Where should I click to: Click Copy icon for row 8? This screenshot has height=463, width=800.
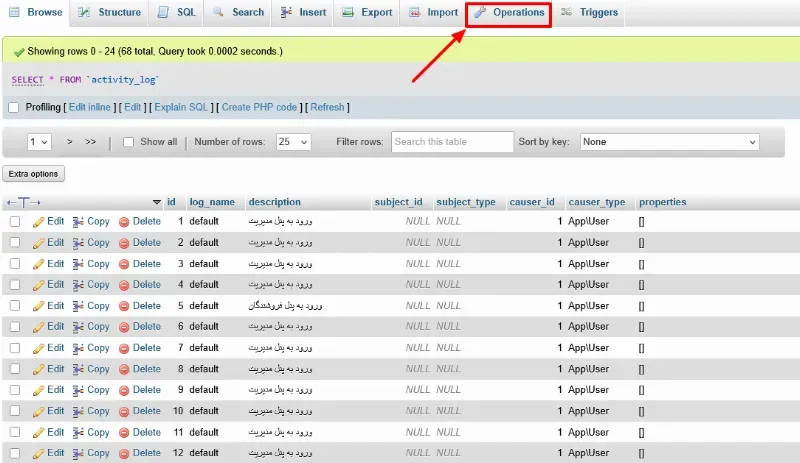(78, 369)
